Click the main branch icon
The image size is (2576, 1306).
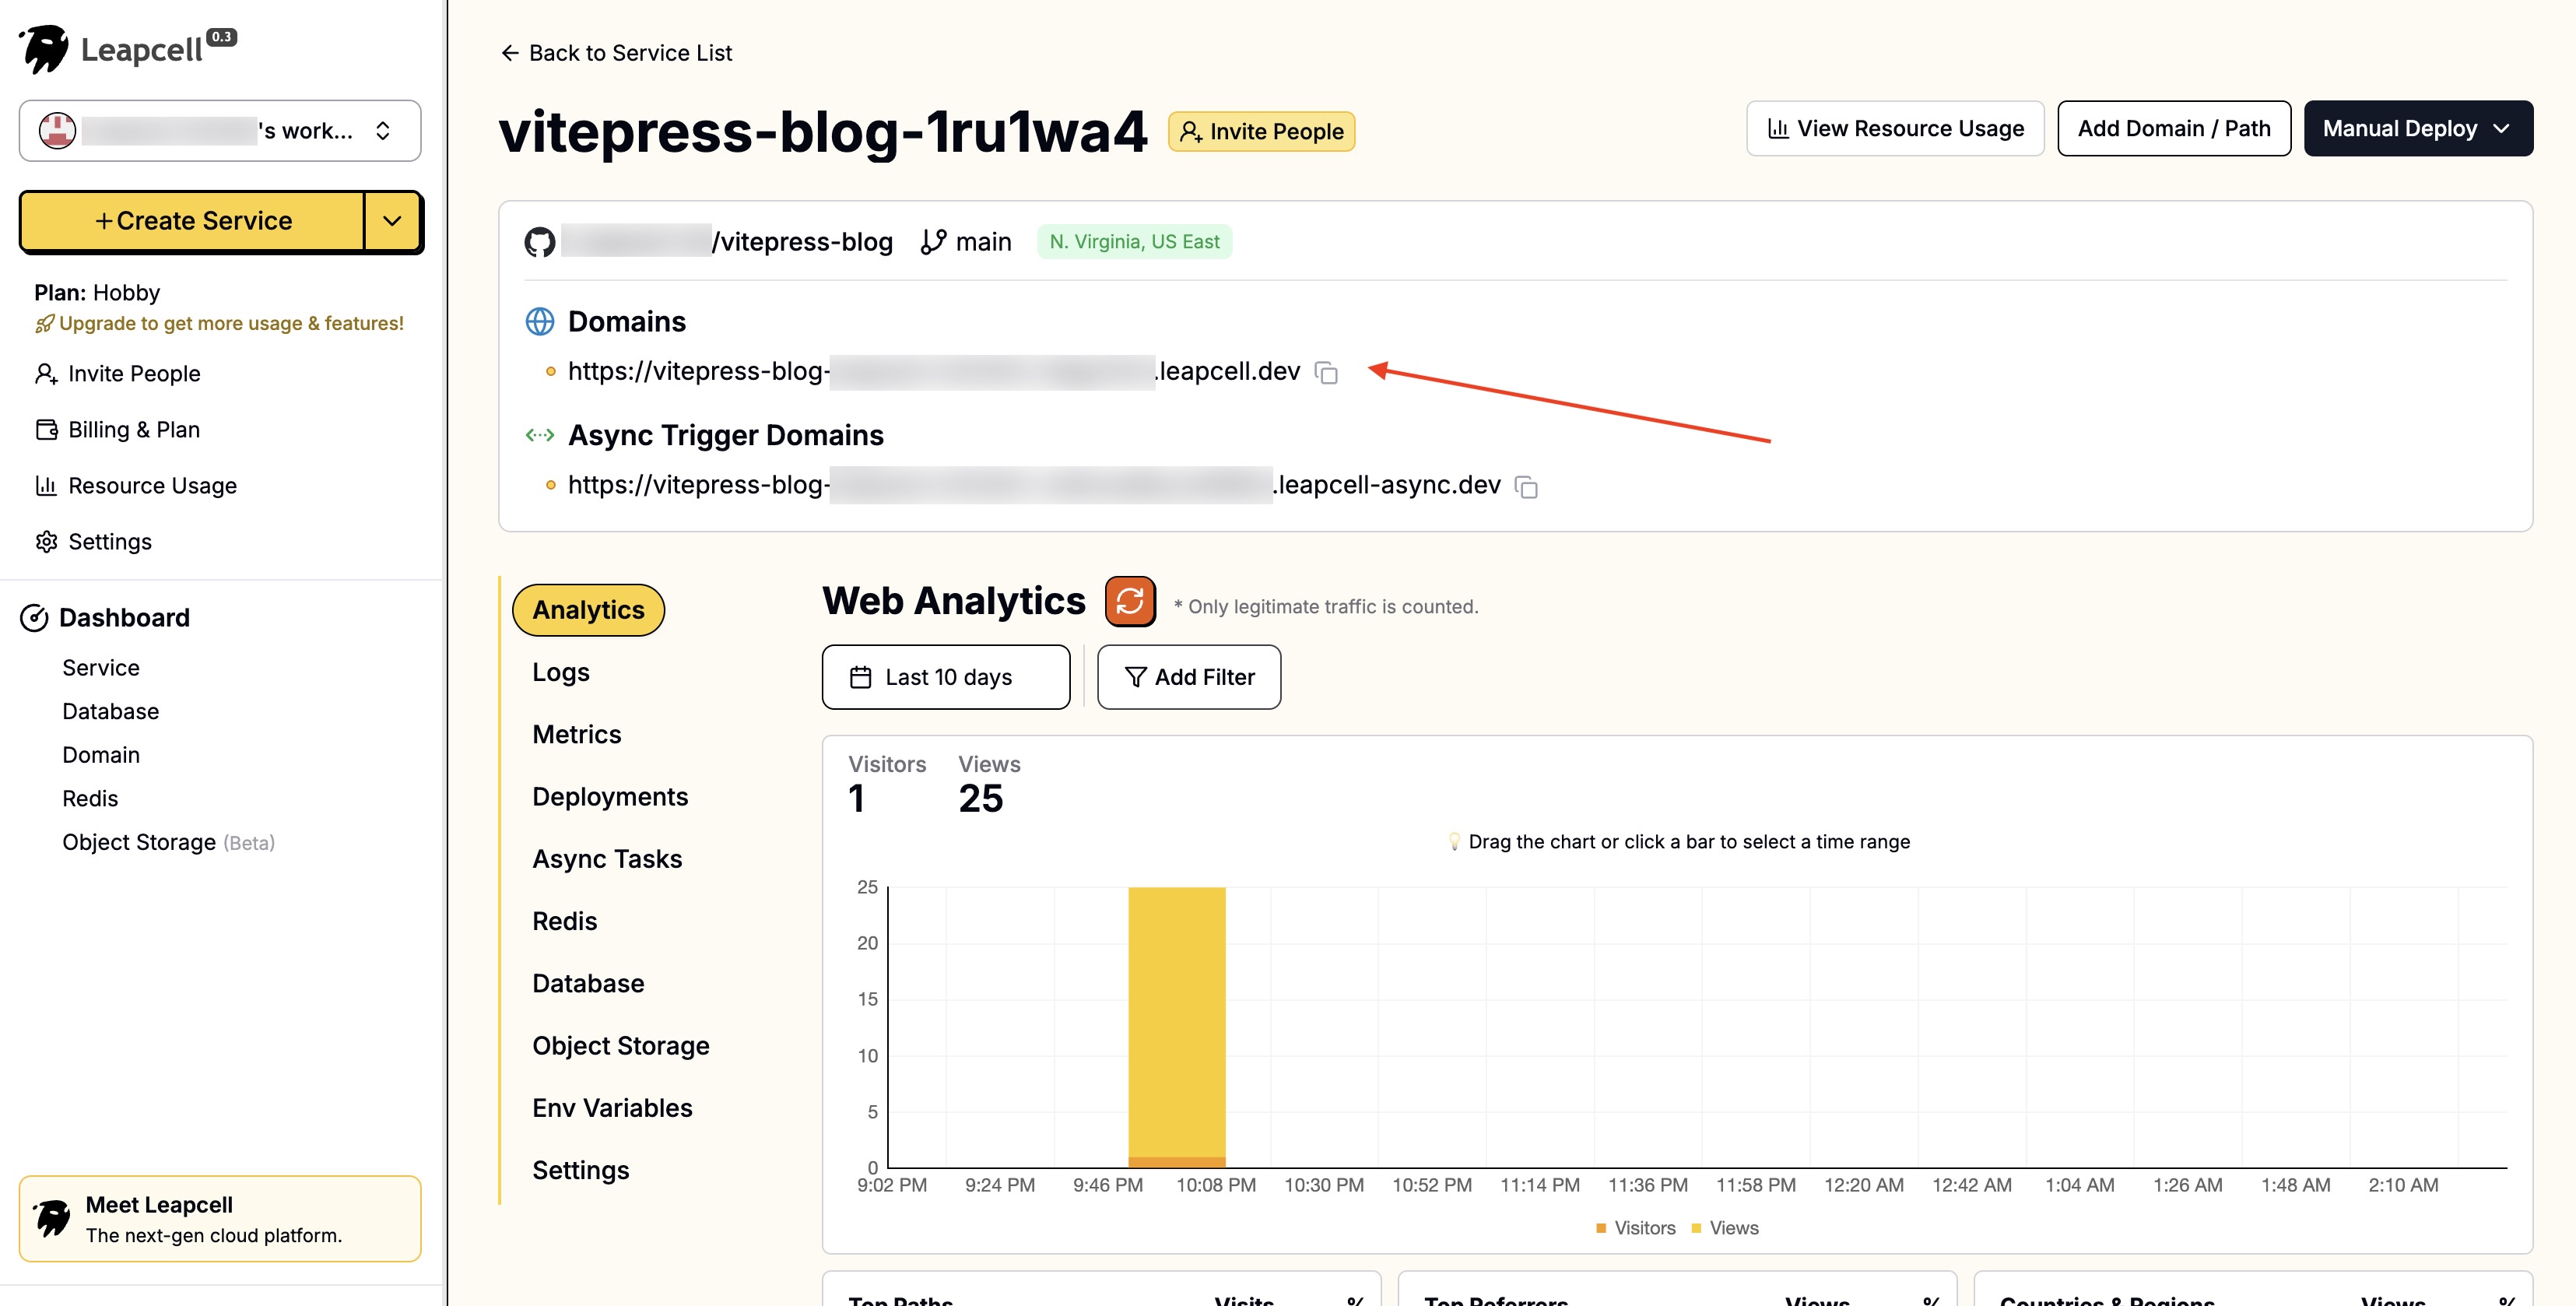point(933,242)
